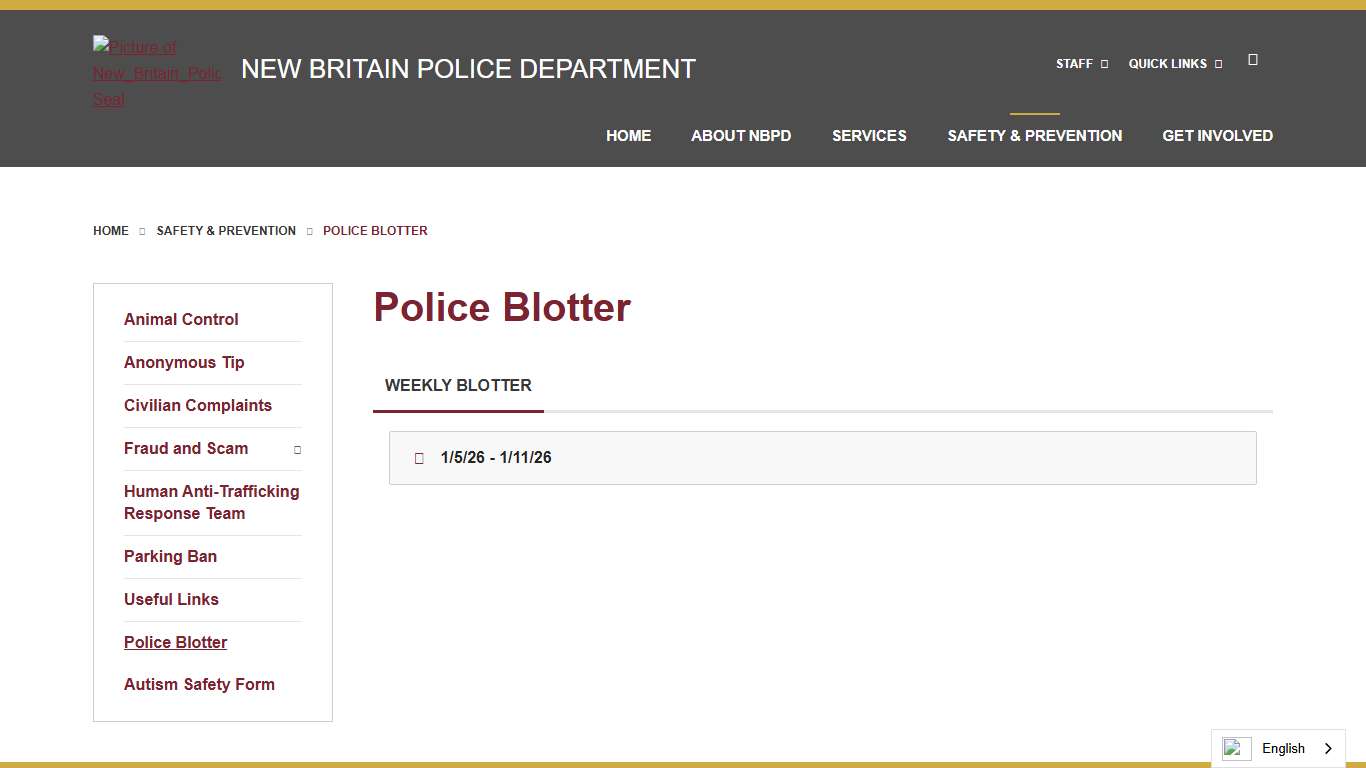This screenshot has width=1366, height=768.
Task: Click the New Britain Police Seal image link
Action: [157, 72]
